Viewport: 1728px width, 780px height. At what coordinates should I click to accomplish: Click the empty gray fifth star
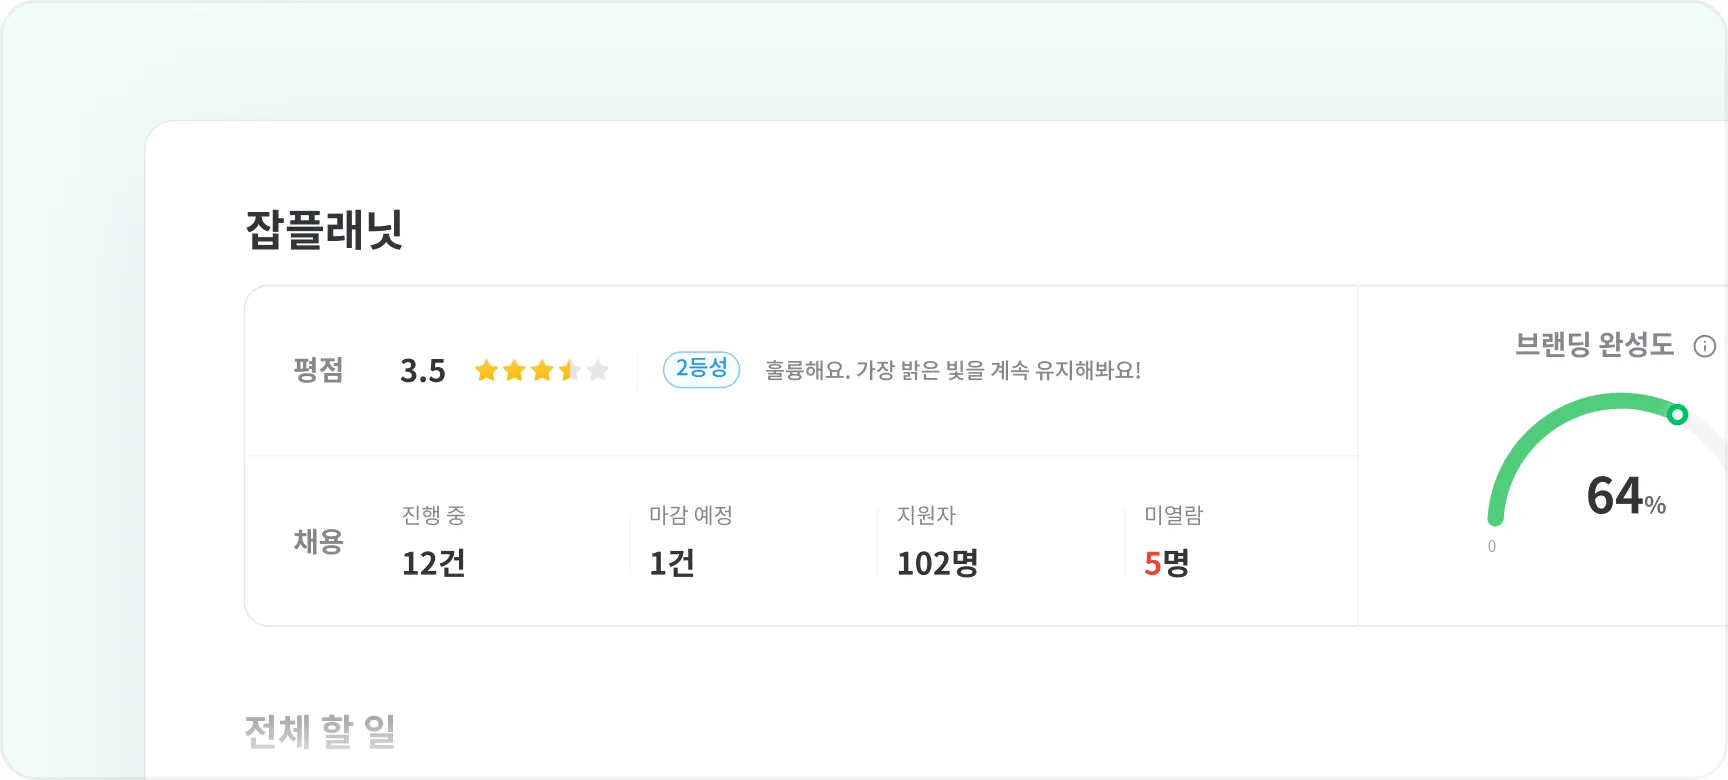coord(598,371)
